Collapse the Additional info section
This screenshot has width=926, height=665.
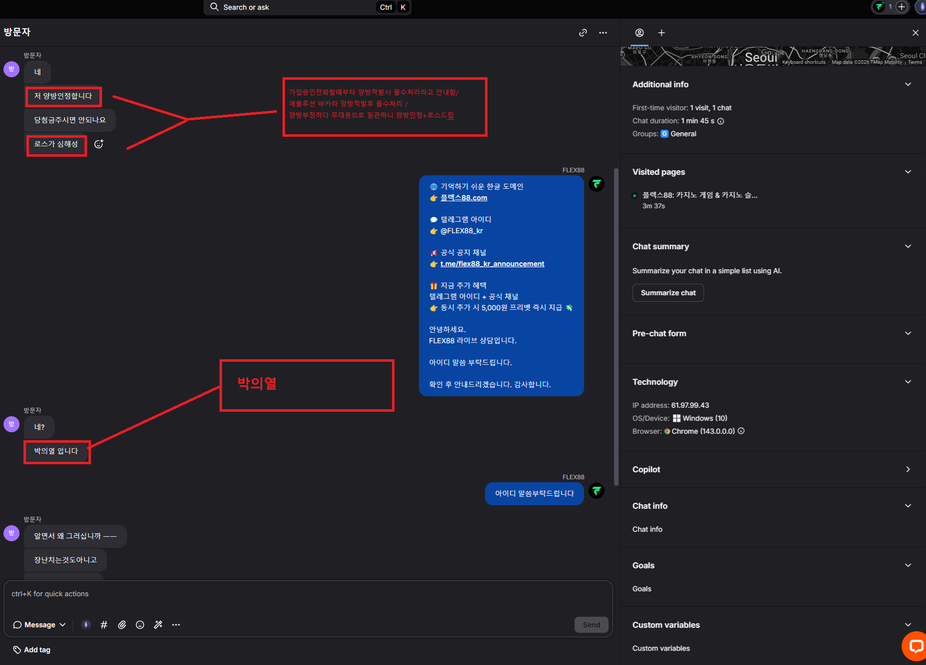(x=908, y=85)
